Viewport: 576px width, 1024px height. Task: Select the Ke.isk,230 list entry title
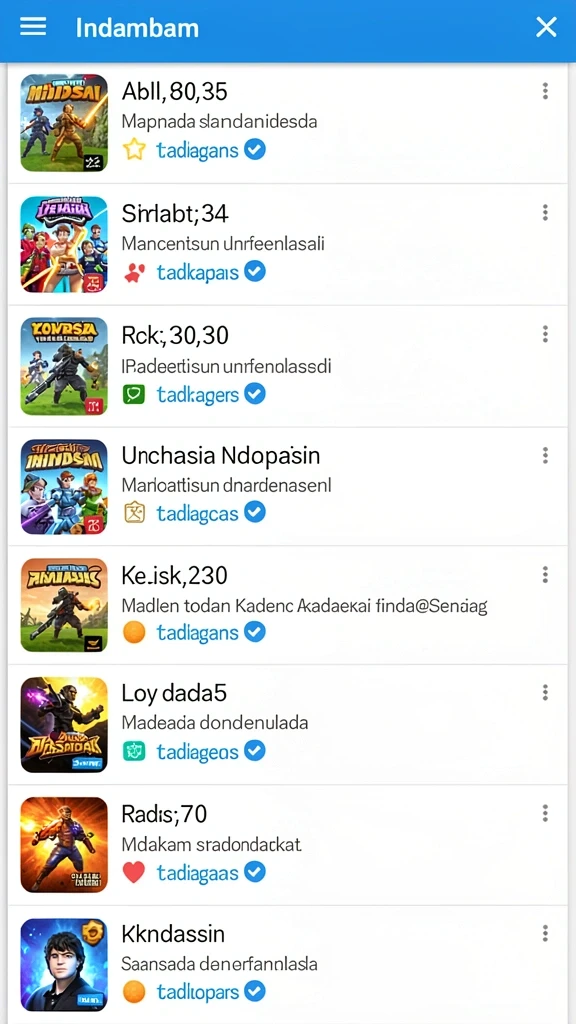(174, 575)
